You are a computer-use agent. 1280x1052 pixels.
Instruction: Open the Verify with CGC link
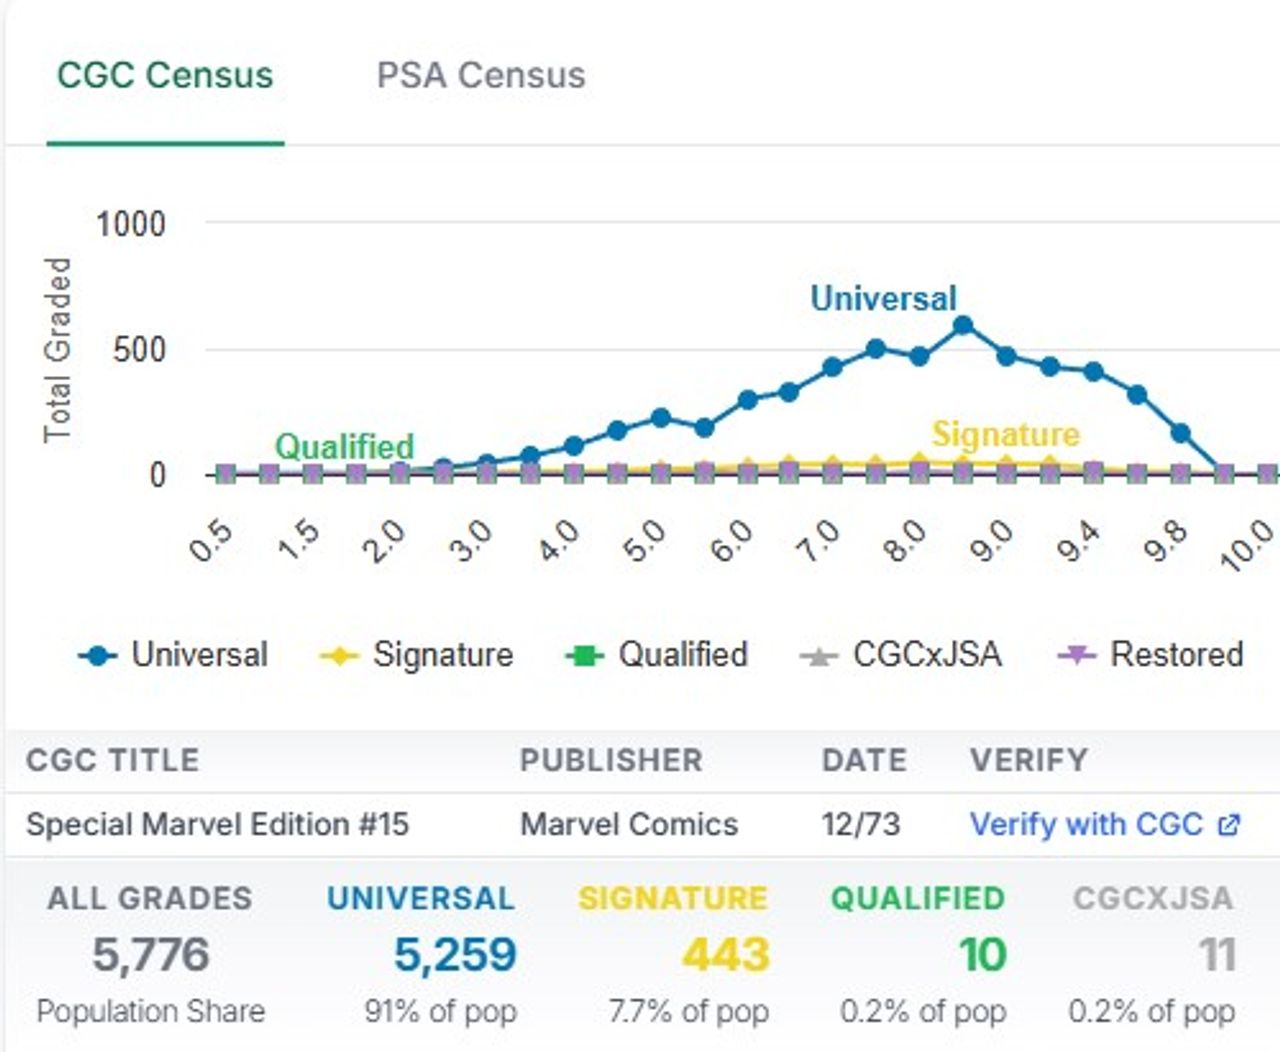pos(1086,824)
